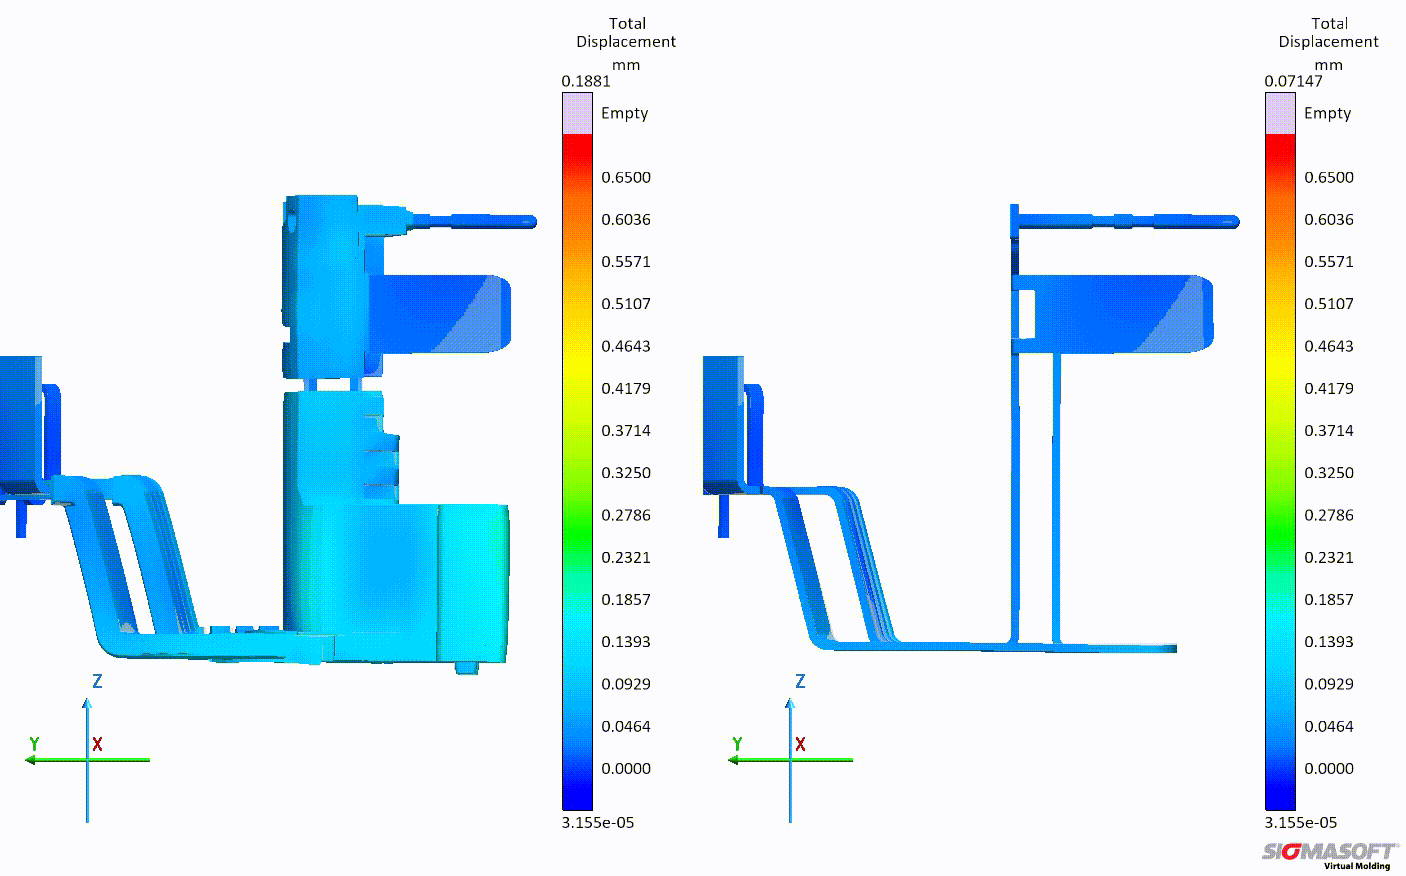
Task: Click the 0.1393 label on the right legend
Action: [x=1329, y=641]
